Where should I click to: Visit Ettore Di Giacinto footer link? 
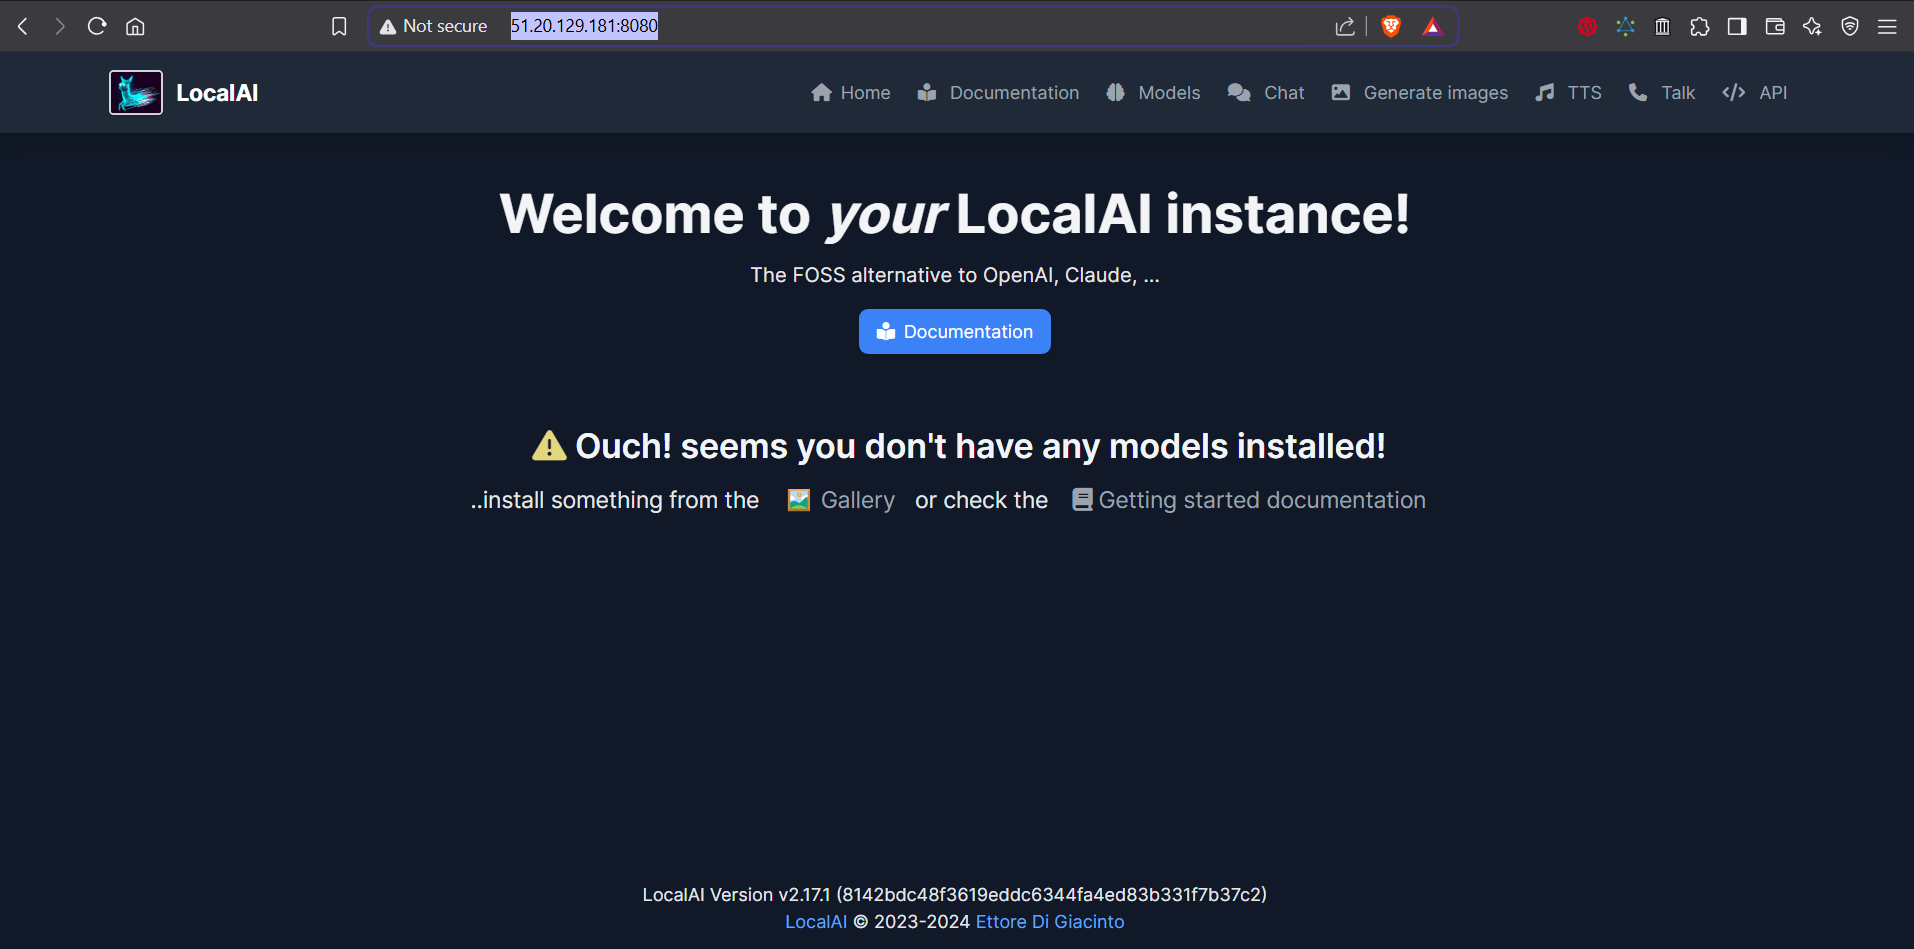pos(1050,922)
